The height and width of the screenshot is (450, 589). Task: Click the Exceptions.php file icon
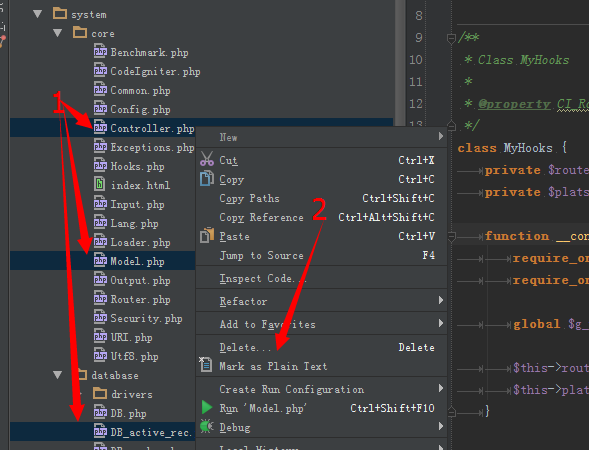coord(100,146)
